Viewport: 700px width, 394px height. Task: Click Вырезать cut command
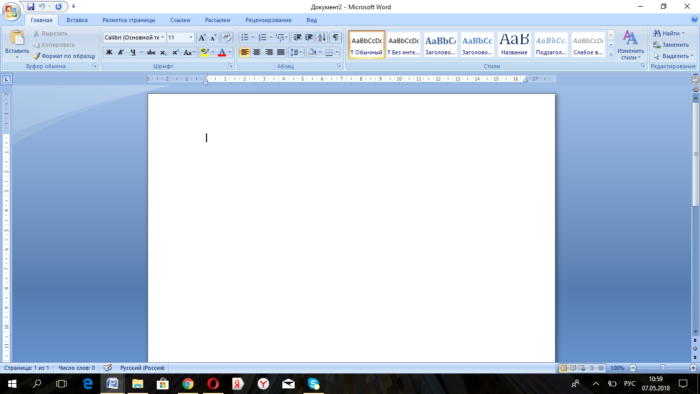[50, 33]
